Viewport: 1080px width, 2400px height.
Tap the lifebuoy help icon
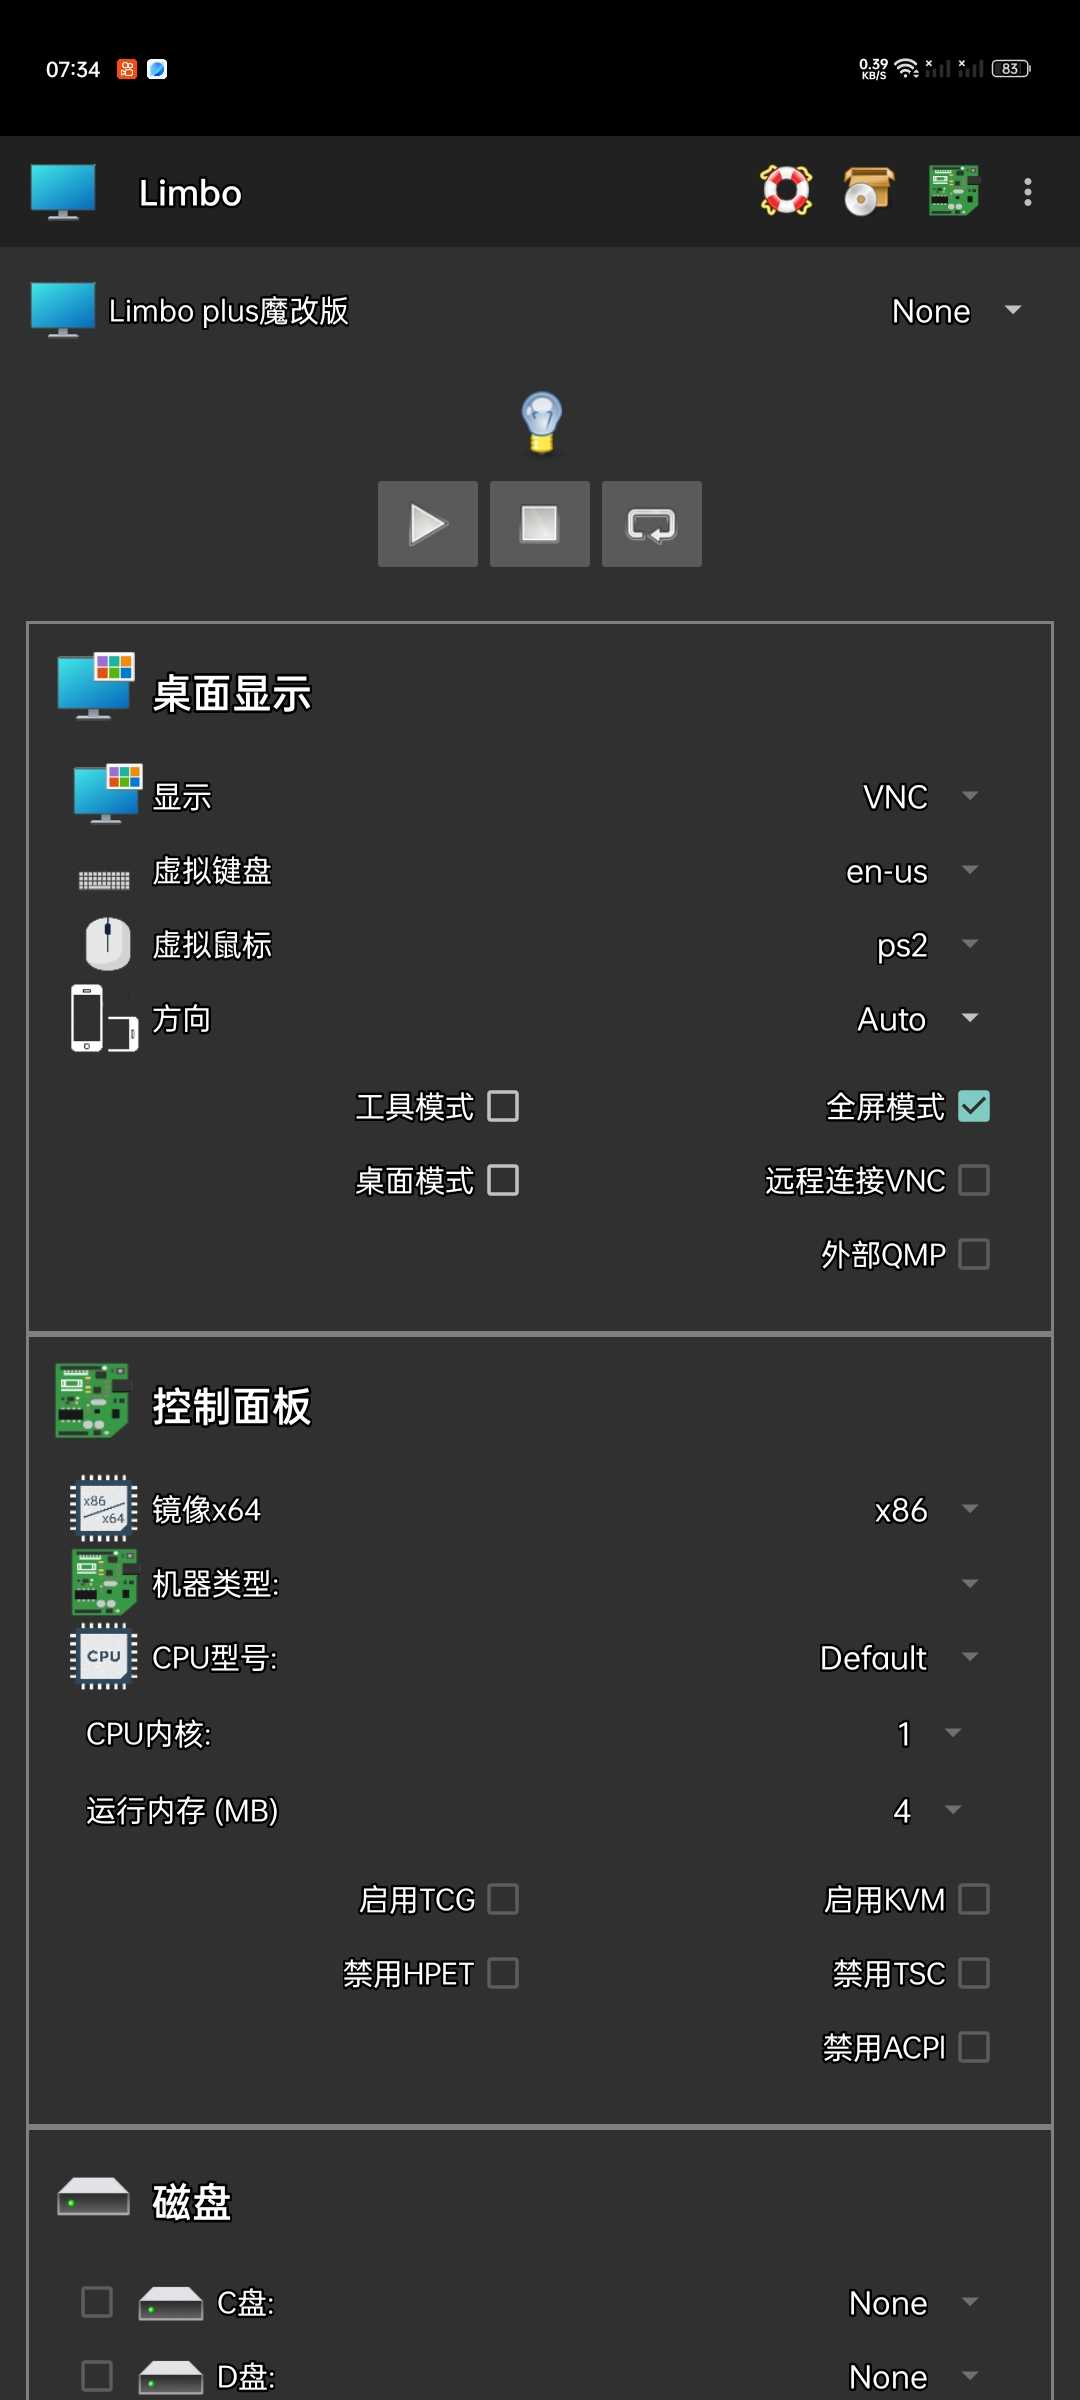coord(786,191)
